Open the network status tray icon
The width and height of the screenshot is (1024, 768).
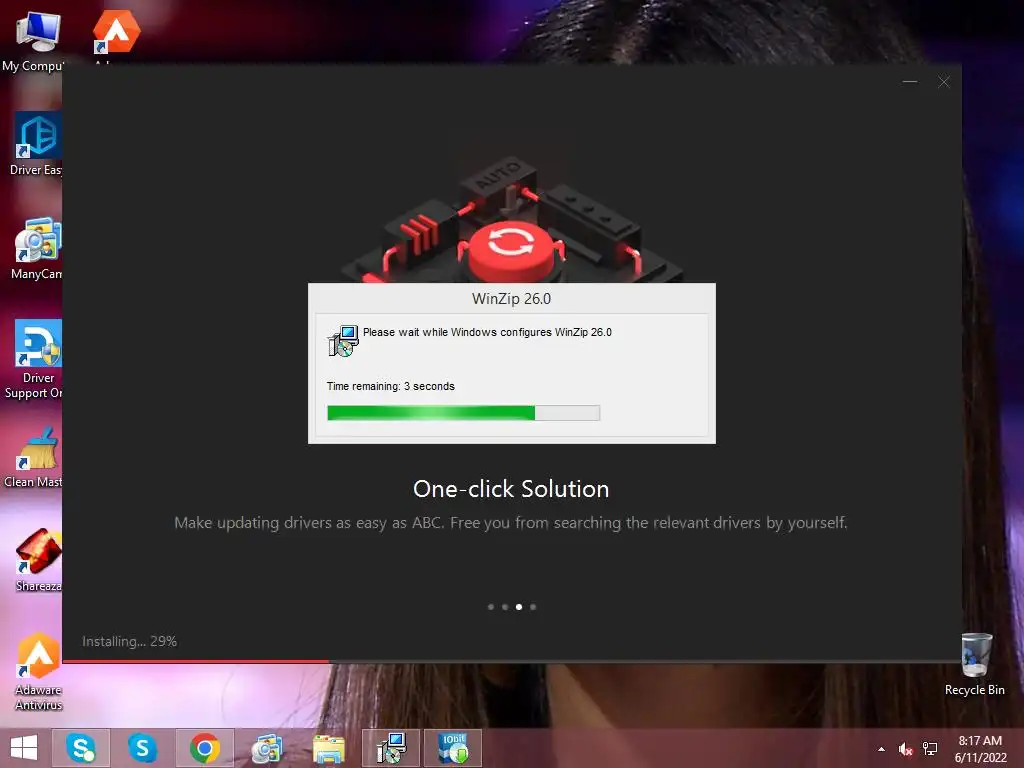[930, 749]
